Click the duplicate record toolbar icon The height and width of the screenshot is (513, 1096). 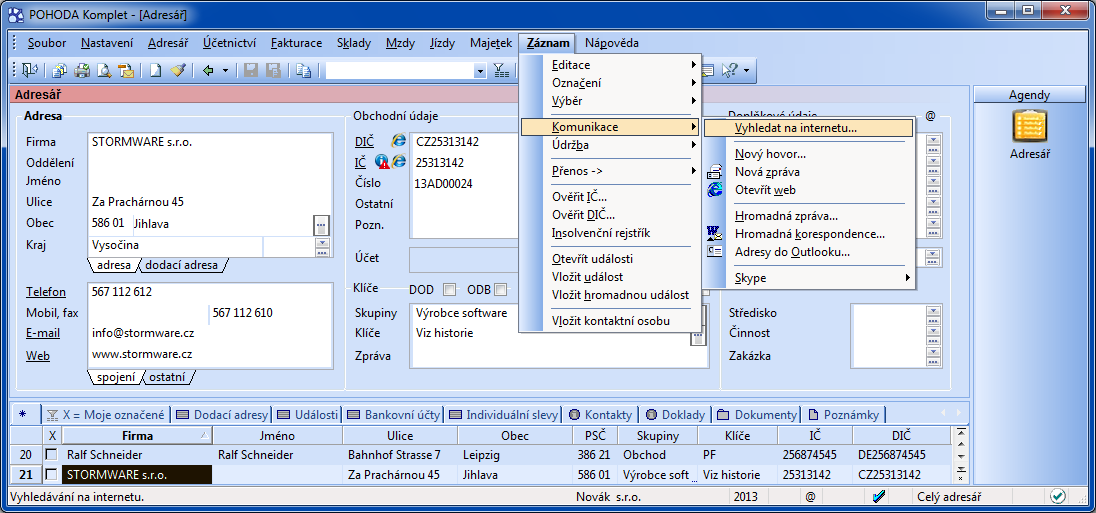tap(303, 70)
